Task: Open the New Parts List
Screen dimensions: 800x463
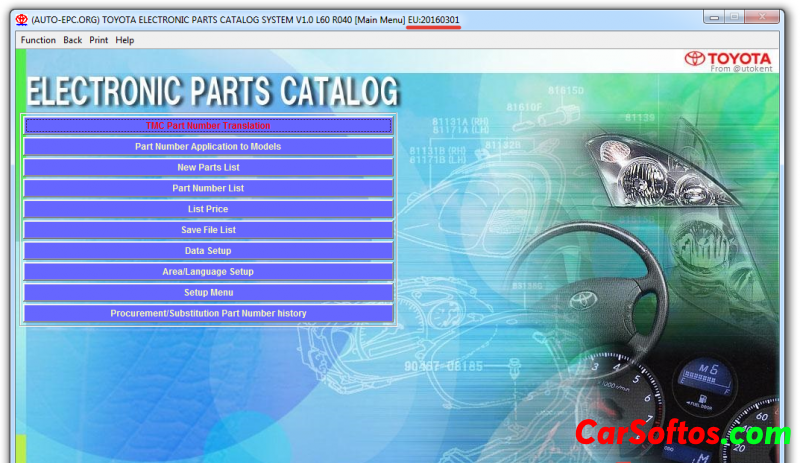Action: [x=208, y=167]
